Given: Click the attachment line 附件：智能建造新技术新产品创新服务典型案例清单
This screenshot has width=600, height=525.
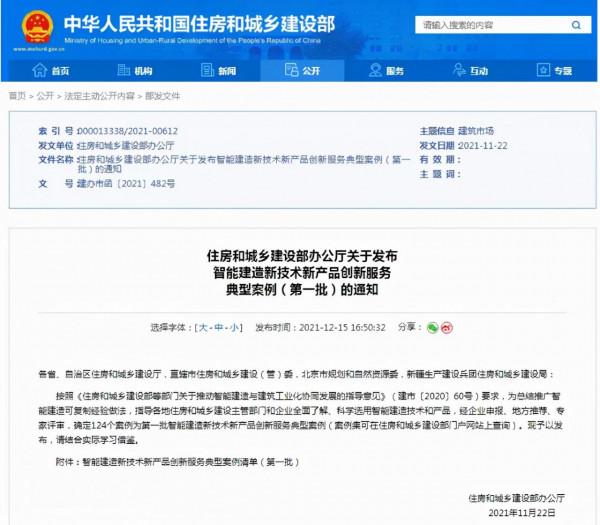Looking at the screenshot, I should (x=177, y=462).
